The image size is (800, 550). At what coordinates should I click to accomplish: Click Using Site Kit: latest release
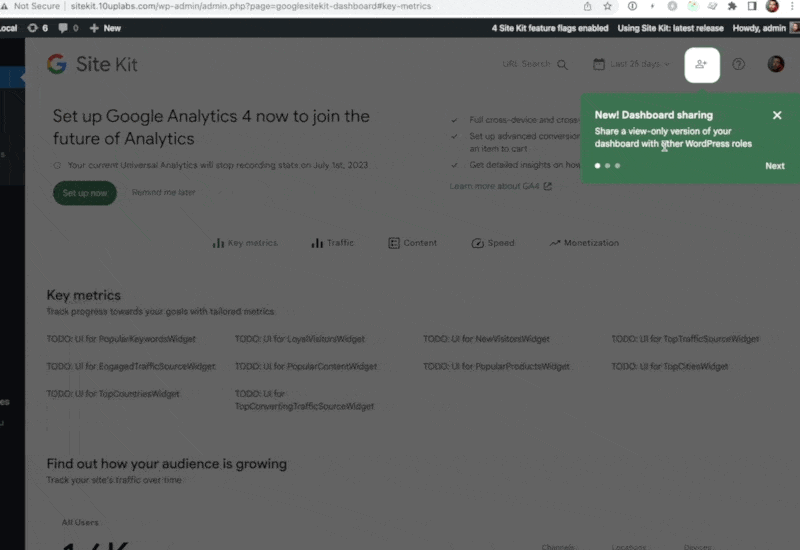[x=670, y=28]
